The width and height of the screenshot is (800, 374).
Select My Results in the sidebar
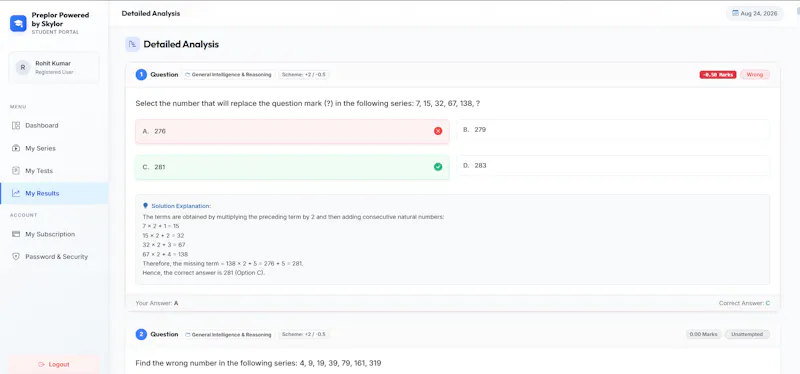54,193
